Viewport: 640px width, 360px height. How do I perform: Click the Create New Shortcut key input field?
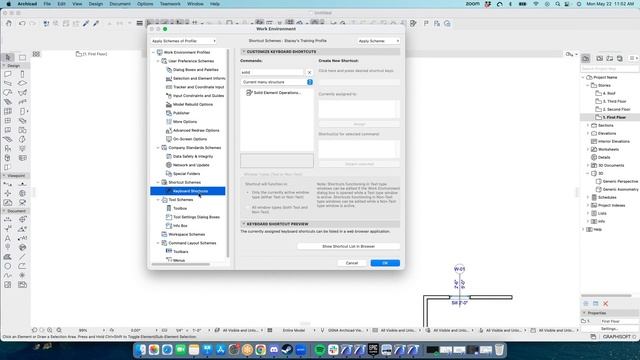pos(359,83)
